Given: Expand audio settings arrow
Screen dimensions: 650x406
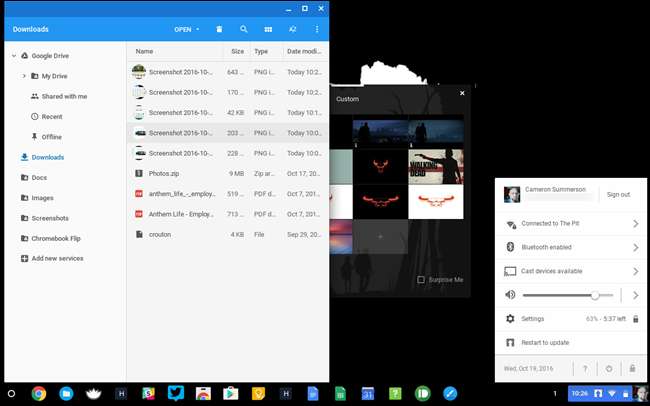Looking at the screenshot, I should point(635,295).
